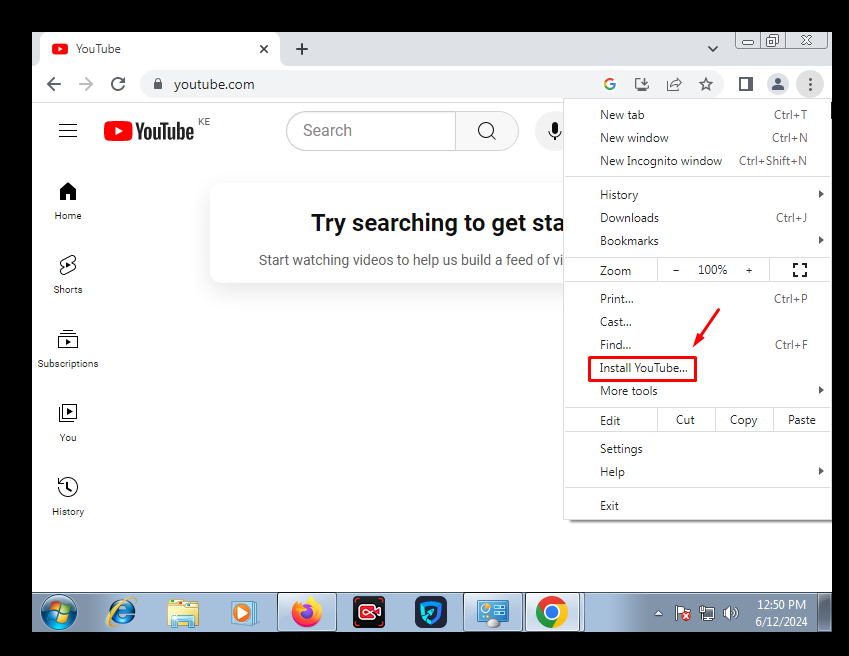Screen dimensions: 849x656
Task: Go back with the browser arrow
Action: (x=54, y=84)
